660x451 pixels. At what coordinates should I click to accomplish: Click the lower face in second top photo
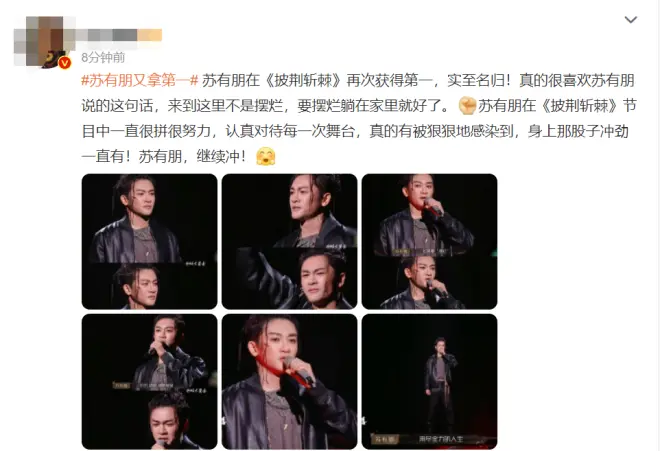(322, 278)
